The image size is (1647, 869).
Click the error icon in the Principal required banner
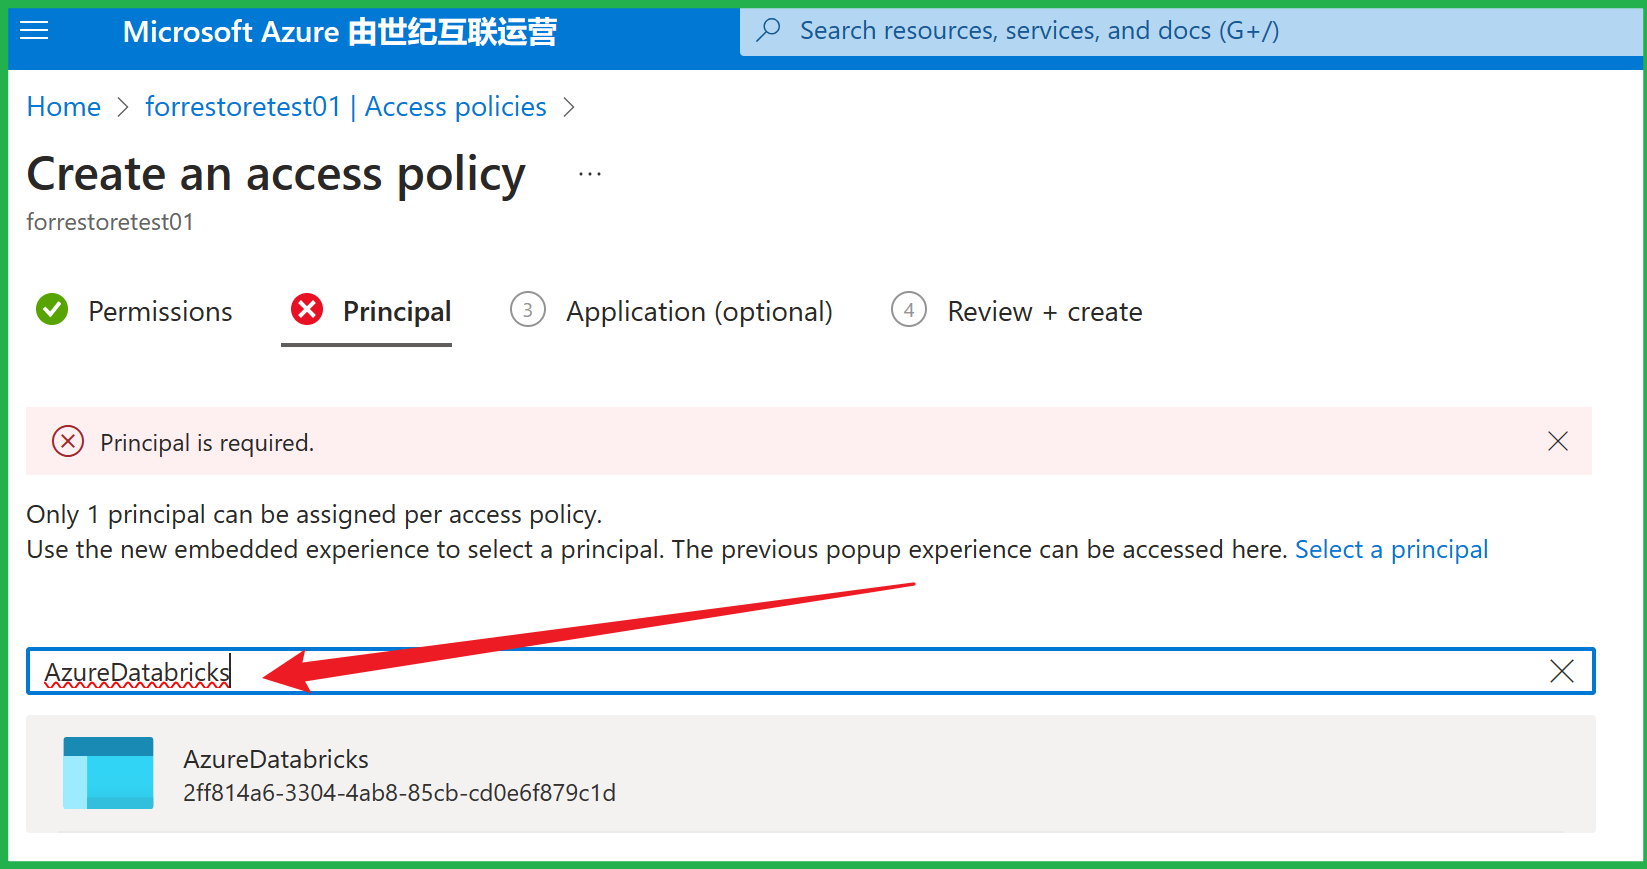coord(68,441)
